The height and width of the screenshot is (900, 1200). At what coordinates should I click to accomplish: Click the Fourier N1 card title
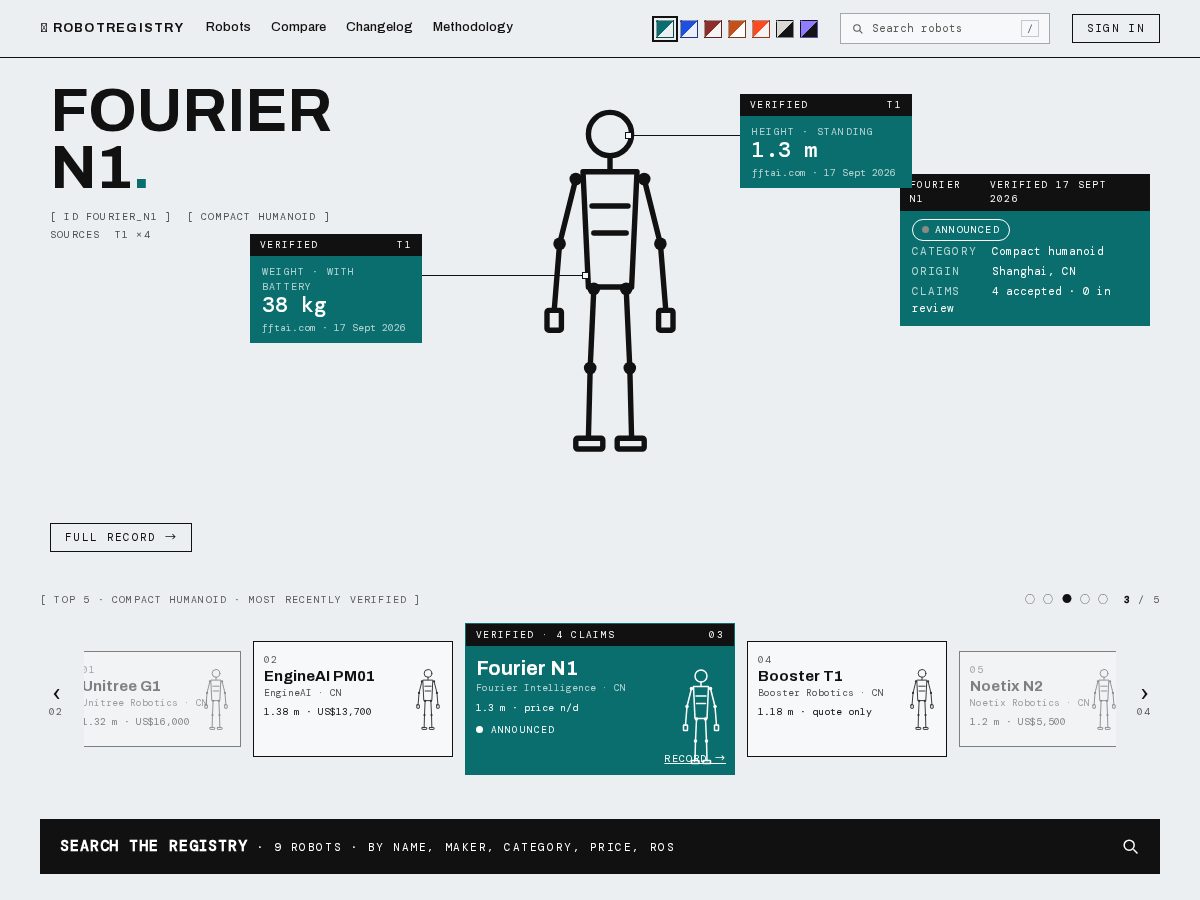pos(527,668)
